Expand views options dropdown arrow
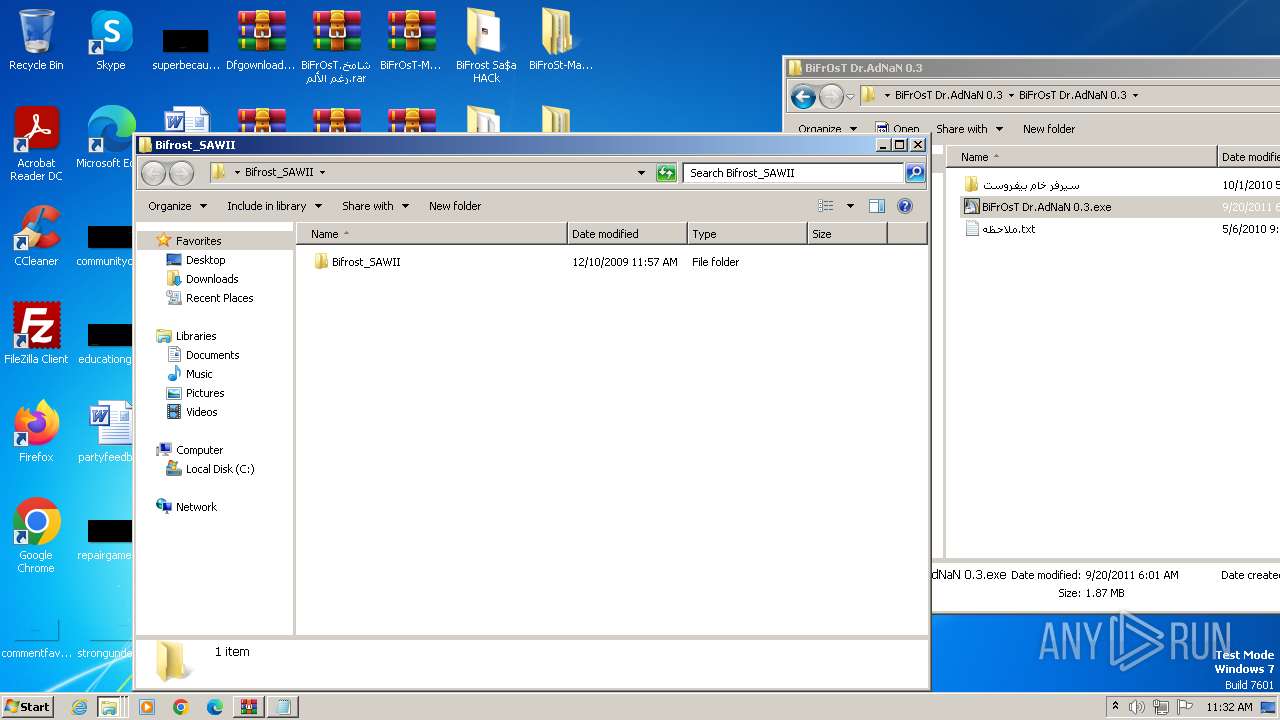 (850, 206)
